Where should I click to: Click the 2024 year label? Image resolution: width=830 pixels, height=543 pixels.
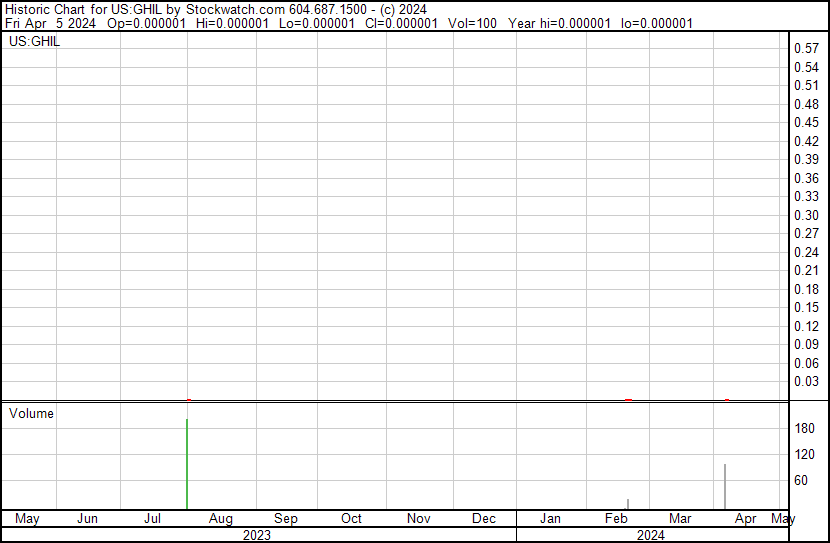[651, 535]
